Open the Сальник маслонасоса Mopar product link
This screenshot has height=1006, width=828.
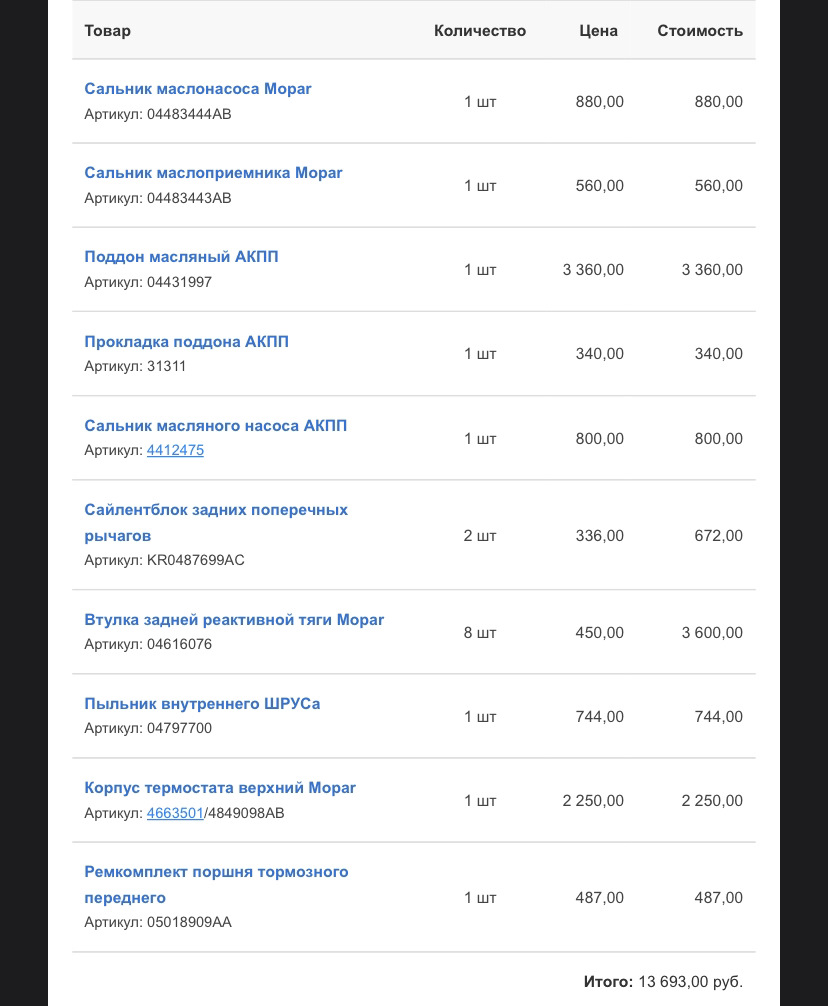(x=198, y=89)
